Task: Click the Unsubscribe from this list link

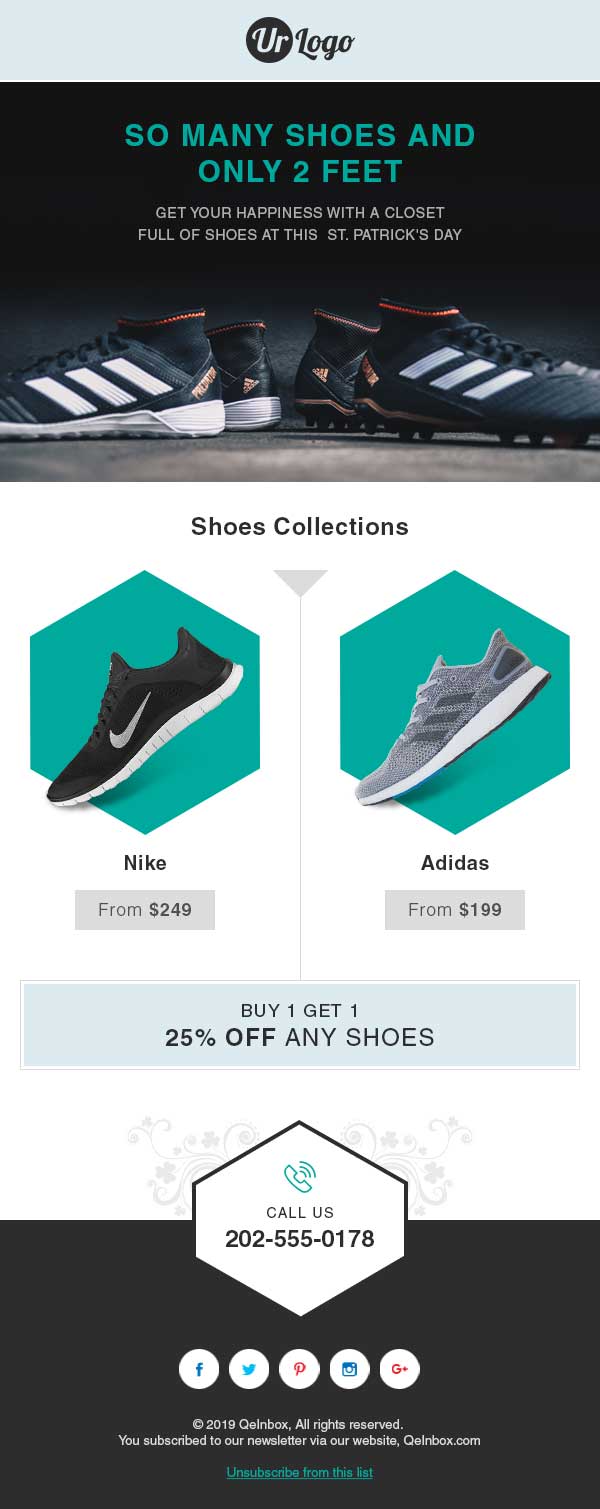Action: click(300, 1472)
